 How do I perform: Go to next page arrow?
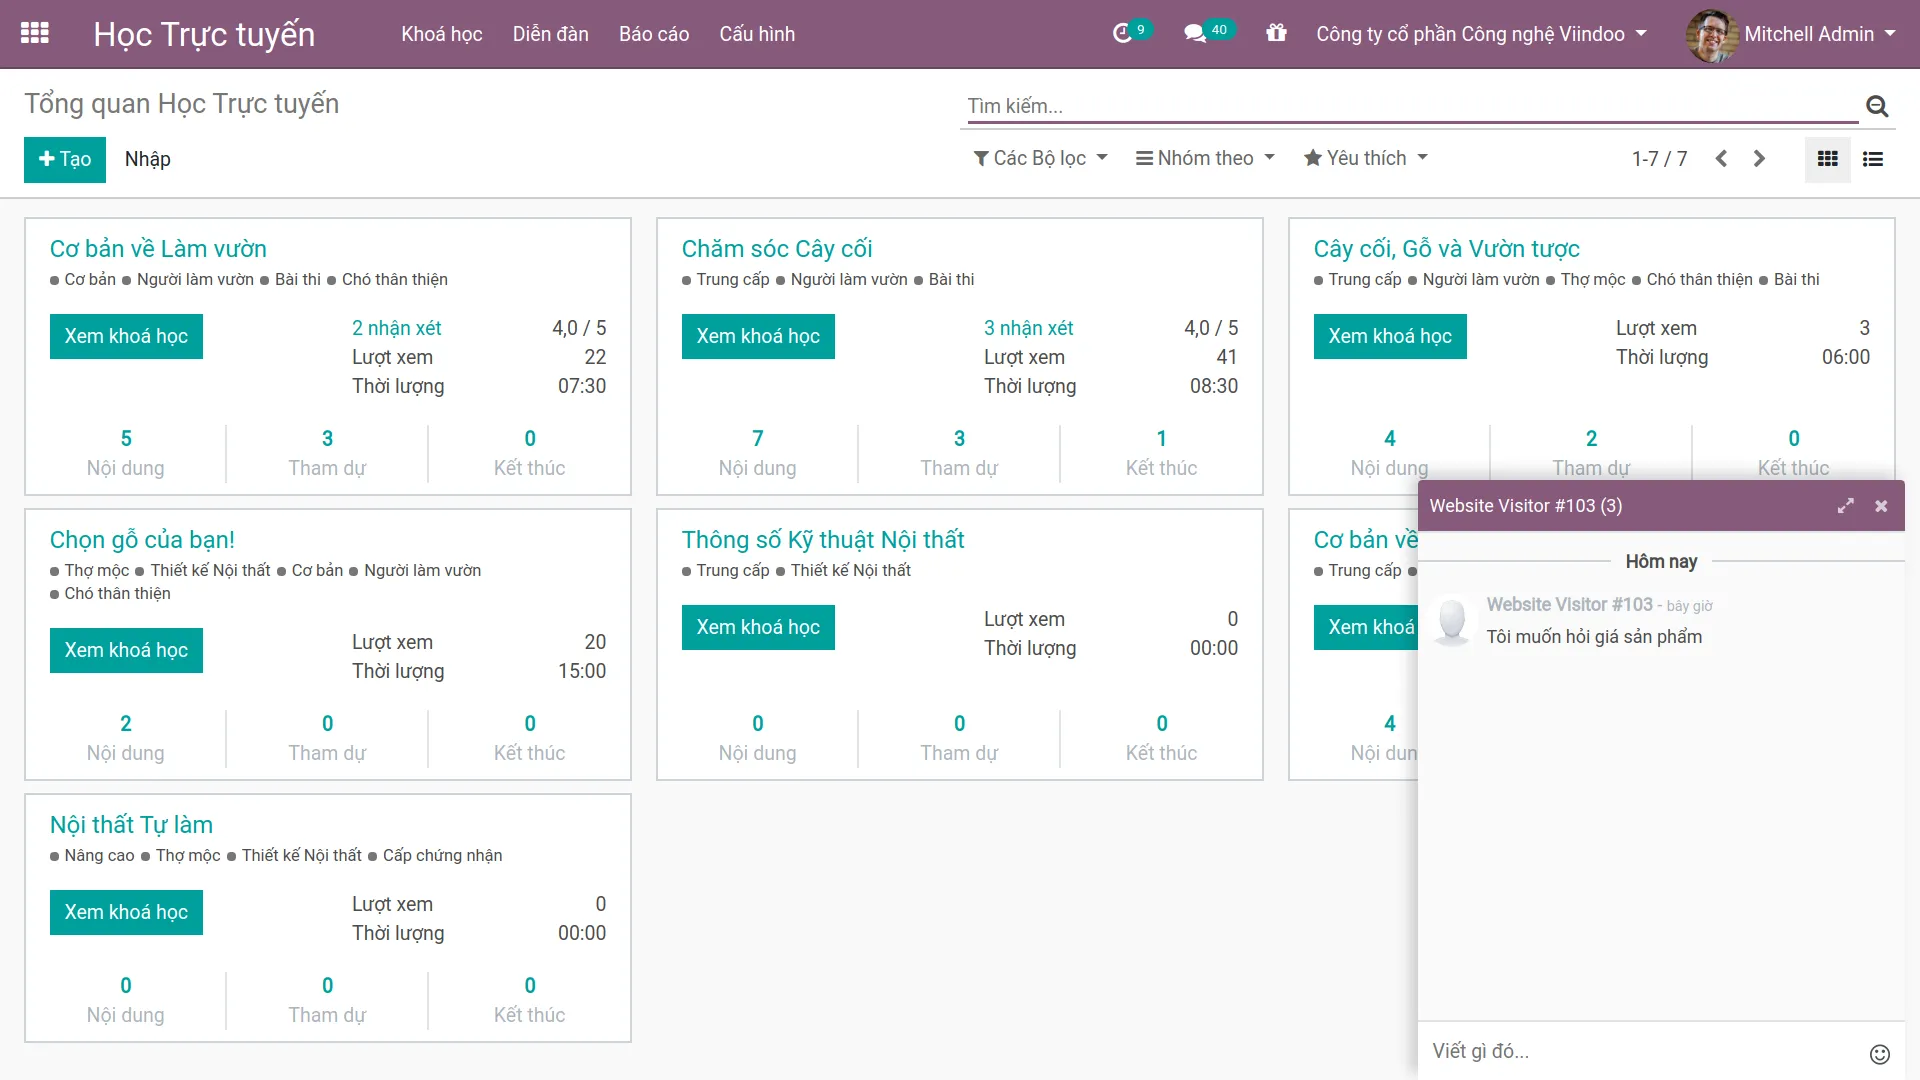(1759, 159)
